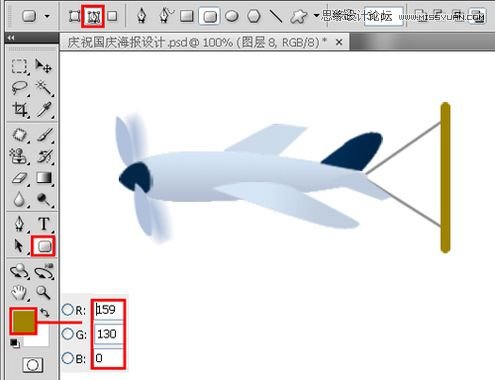This screenshot has height=380, width=495.
Task: Pick the Pen tool in options bar
Action: (x=142, y=16)
